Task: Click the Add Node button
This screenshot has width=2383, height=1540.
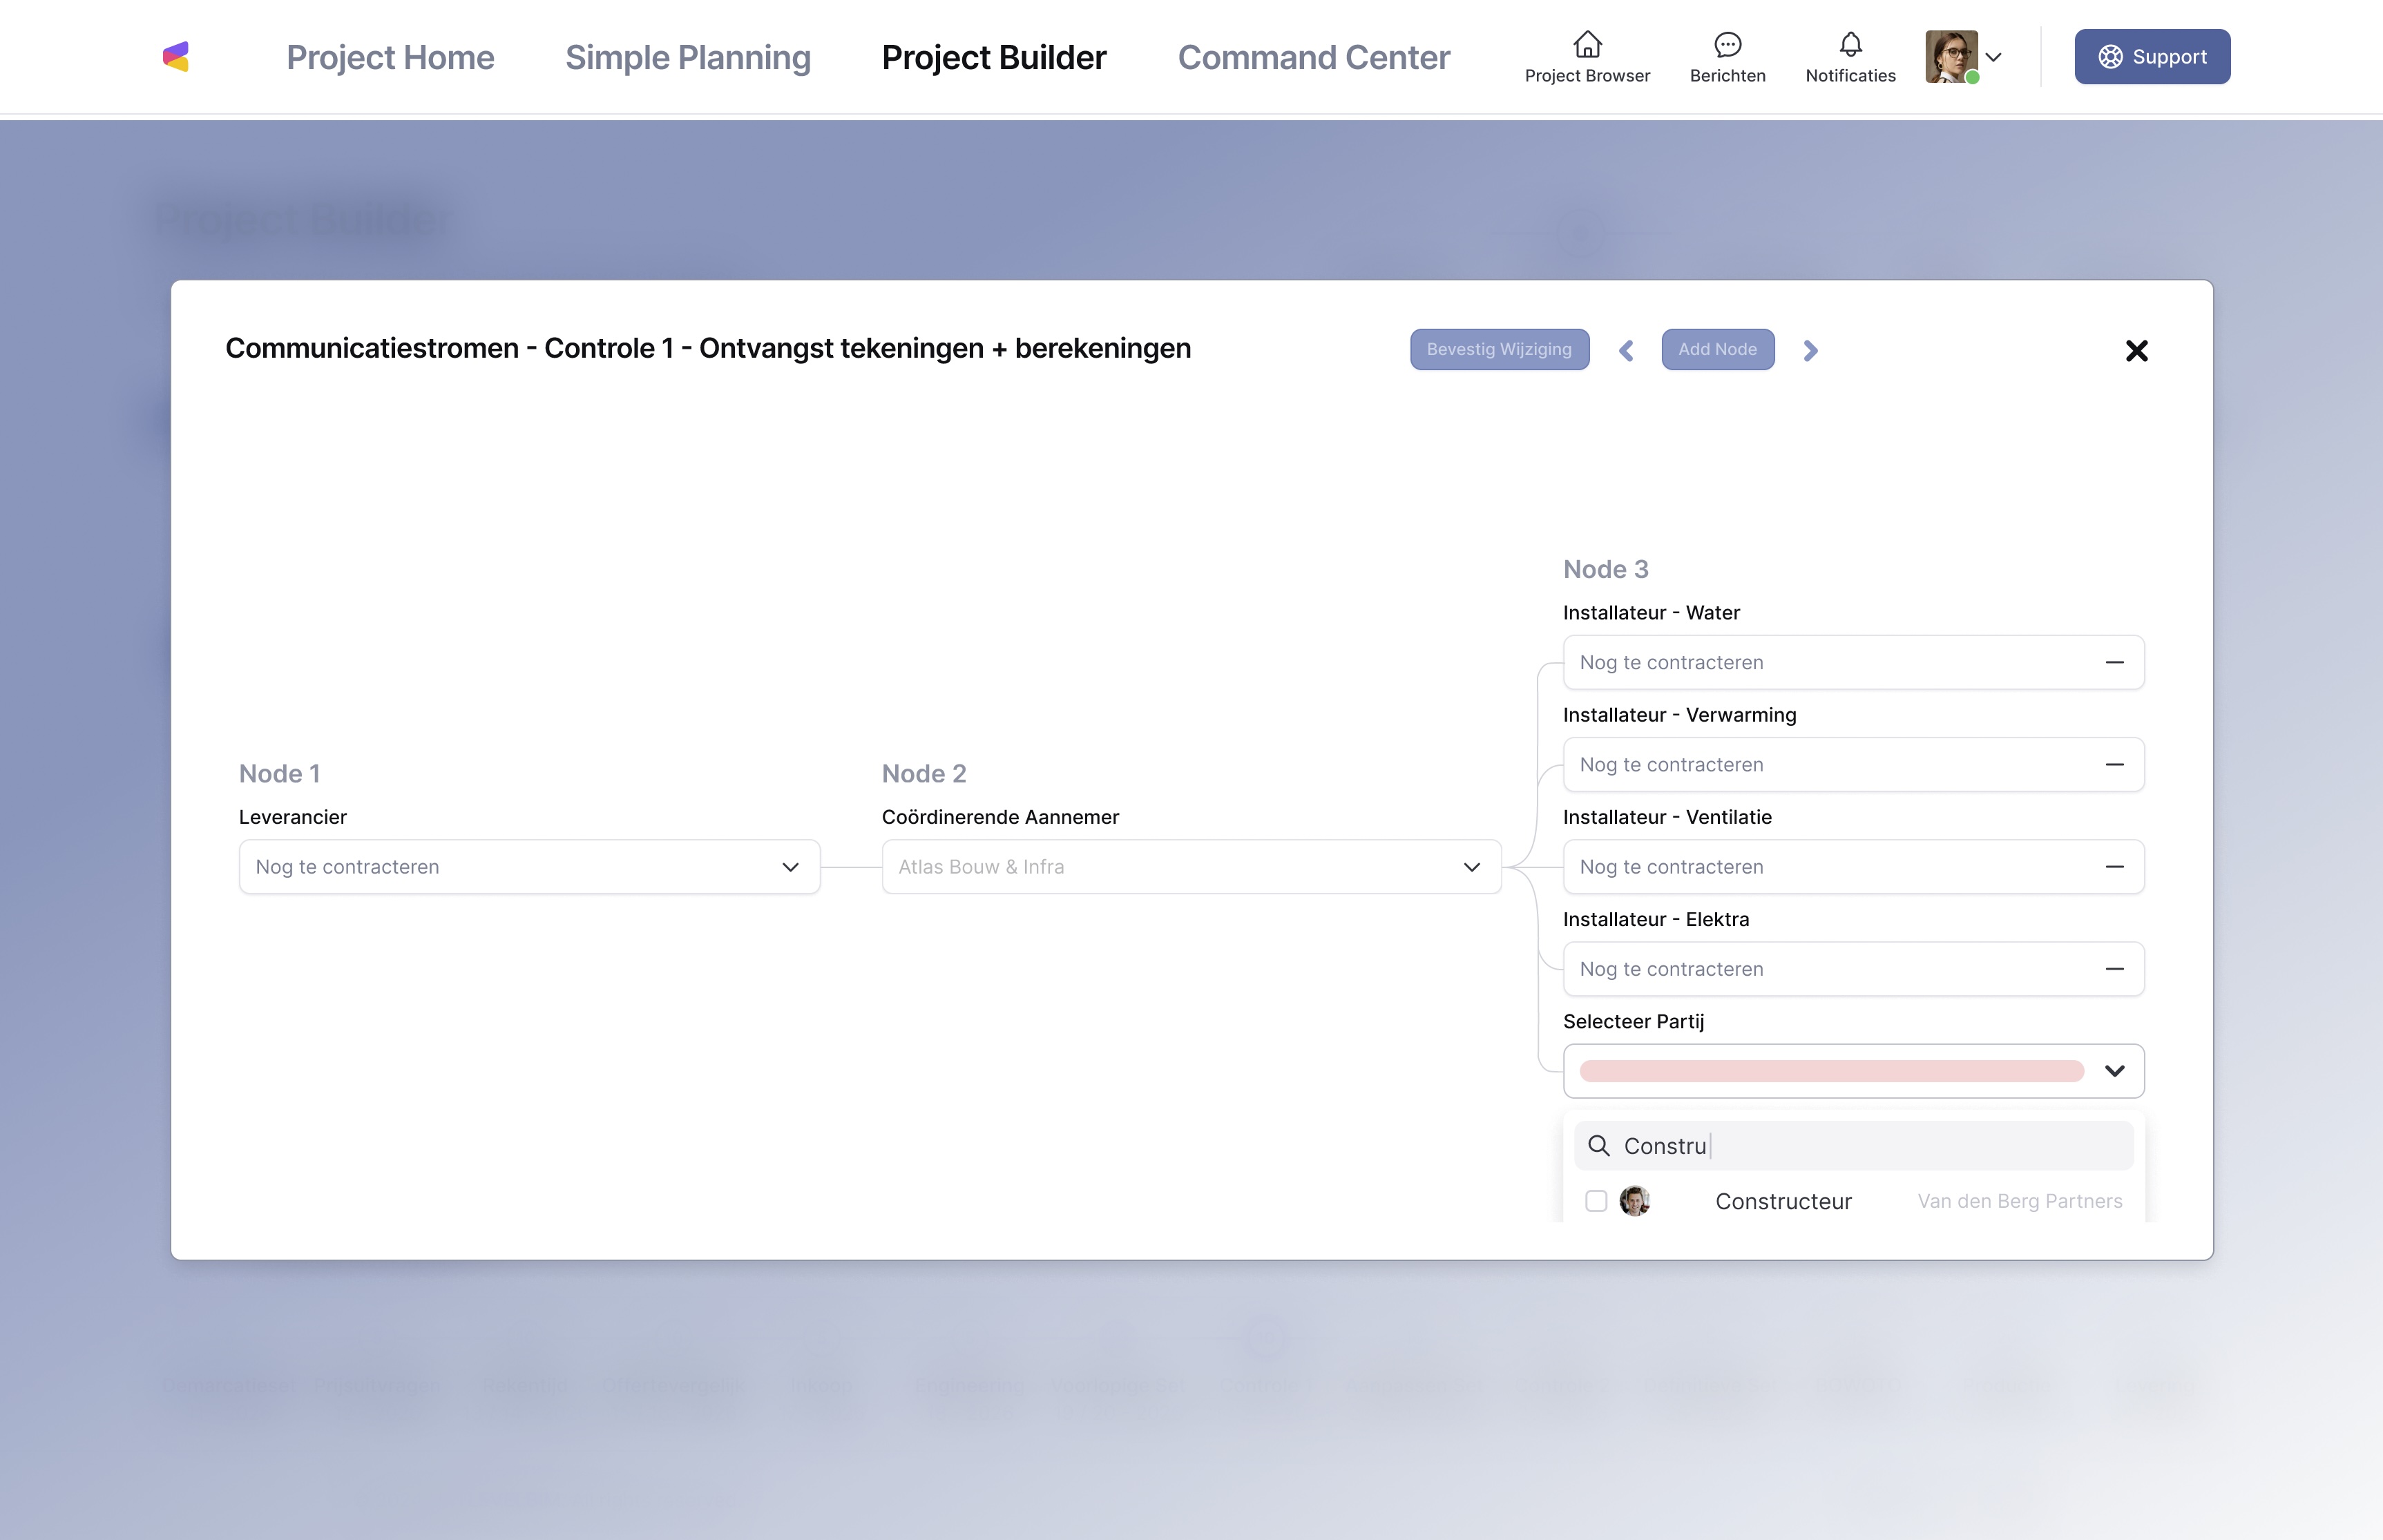Action: (x=1717, y=350)
